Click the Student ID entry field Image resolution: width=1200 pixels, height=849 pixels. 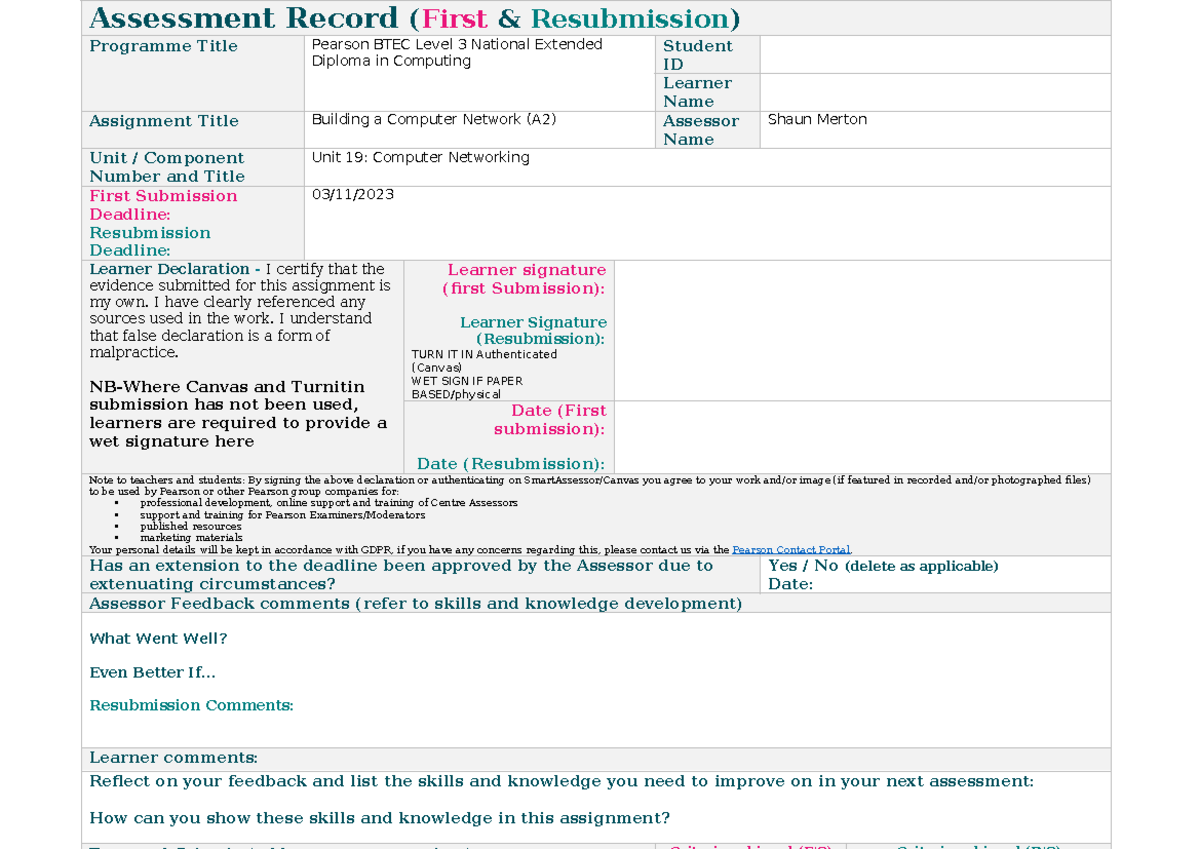(935, 54)
